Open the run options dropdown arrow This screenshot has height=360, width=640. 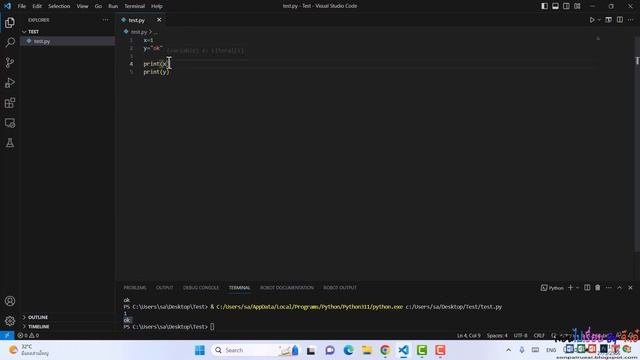[599, 20]
